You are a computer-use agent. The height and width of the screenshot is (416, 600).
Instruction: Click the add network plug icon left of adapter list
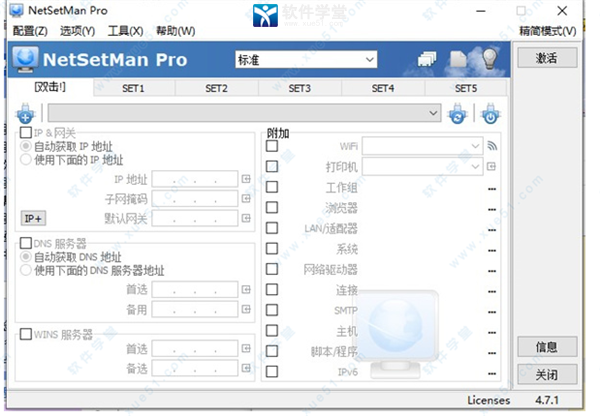point(26,114)
